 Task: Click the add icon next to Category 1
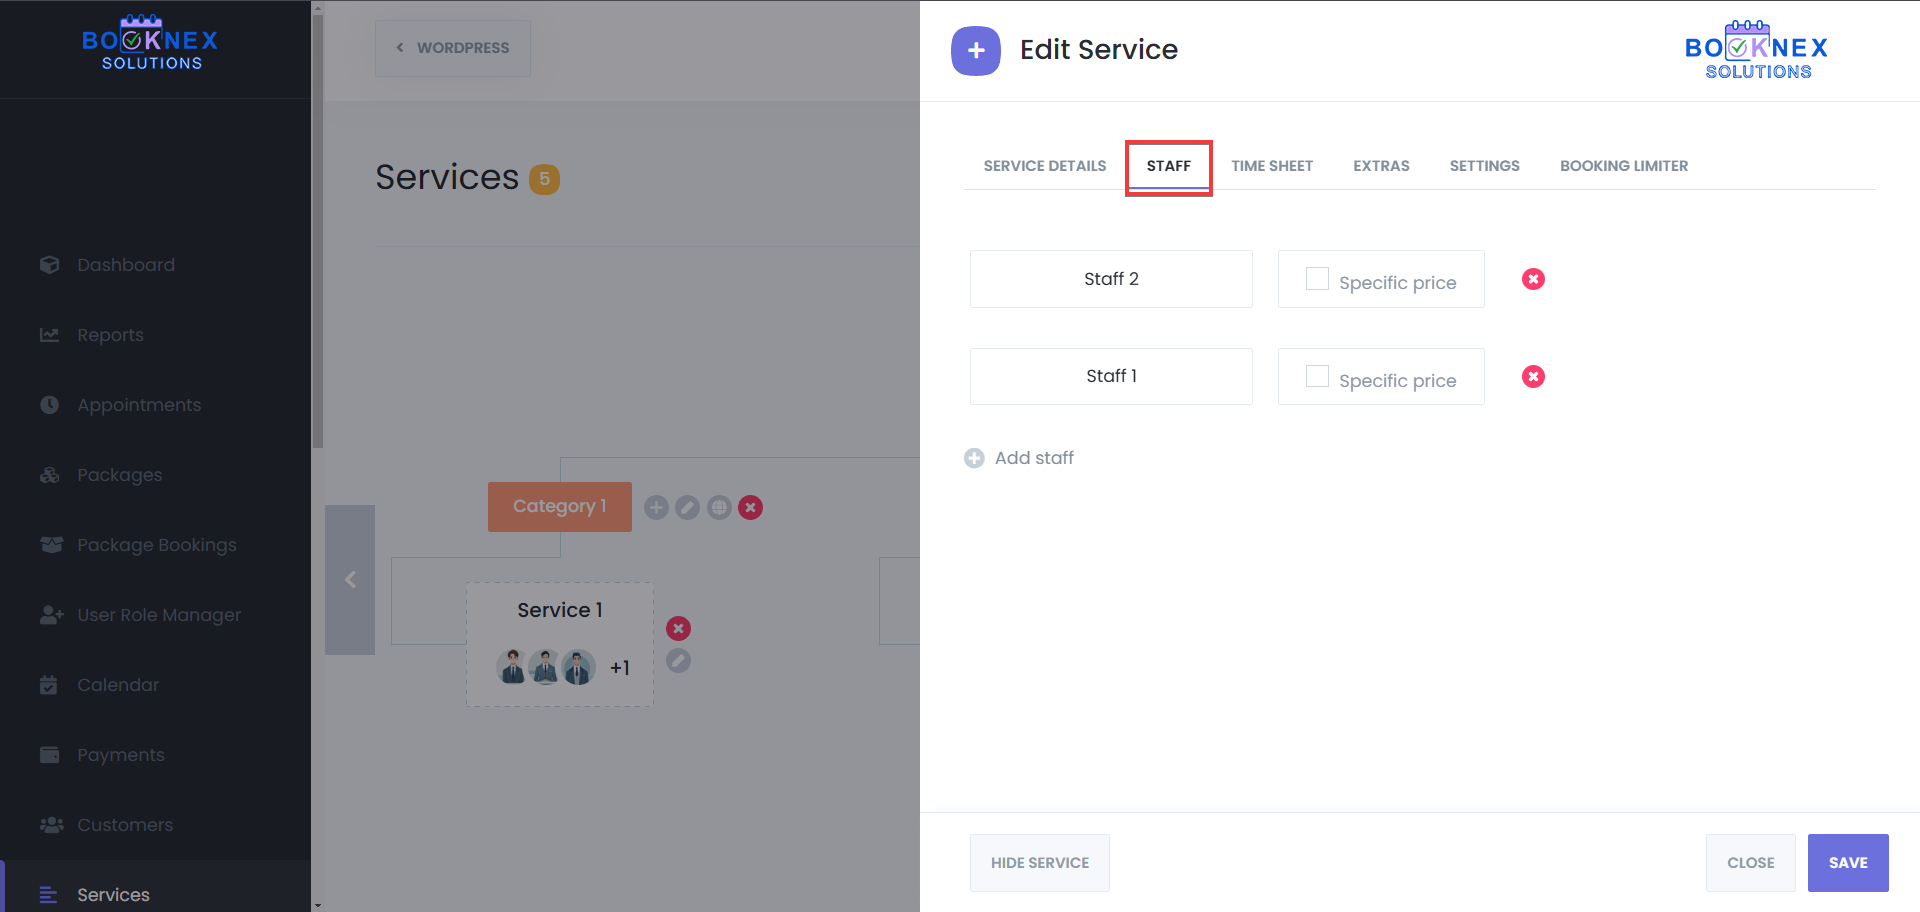pyautogui.click(x=656, y=508)
